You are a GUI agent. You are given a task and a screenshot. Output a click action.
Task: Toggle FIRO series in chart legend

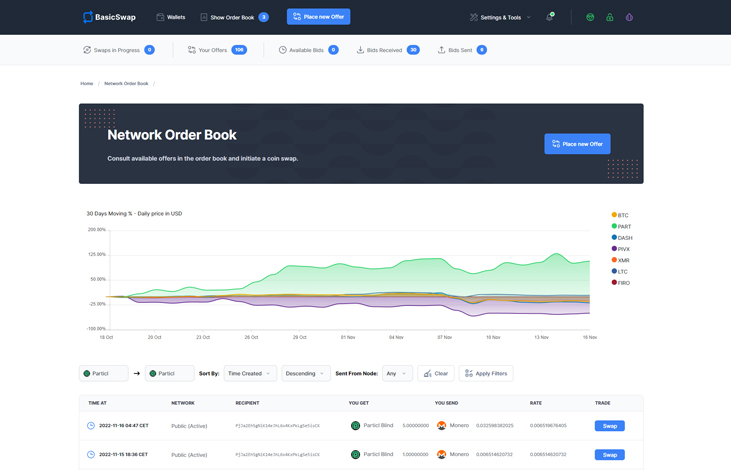pos(621,283)
